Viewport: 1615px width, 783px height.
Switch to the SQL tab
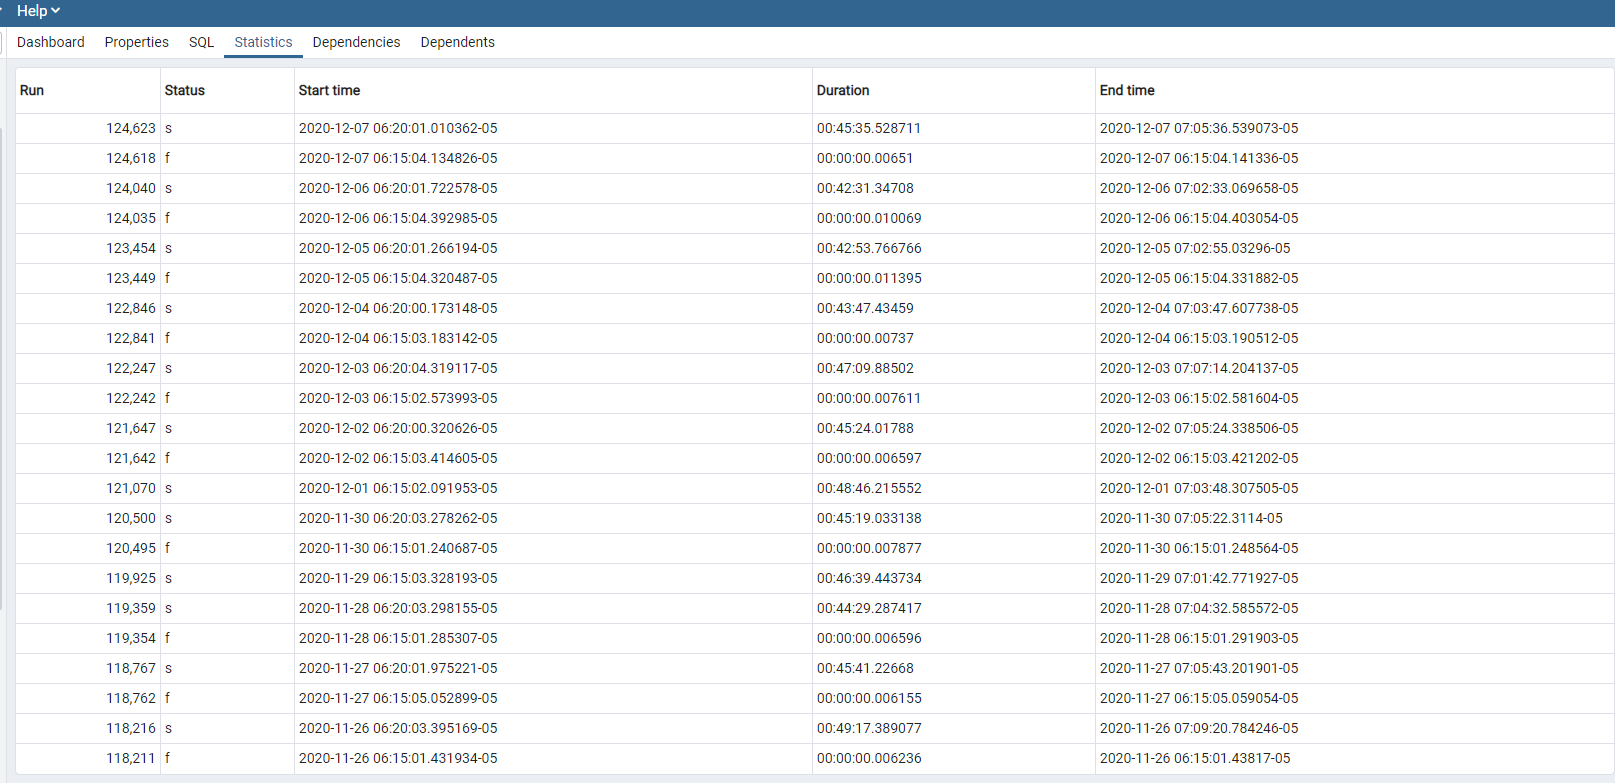[x=201, y=42]
